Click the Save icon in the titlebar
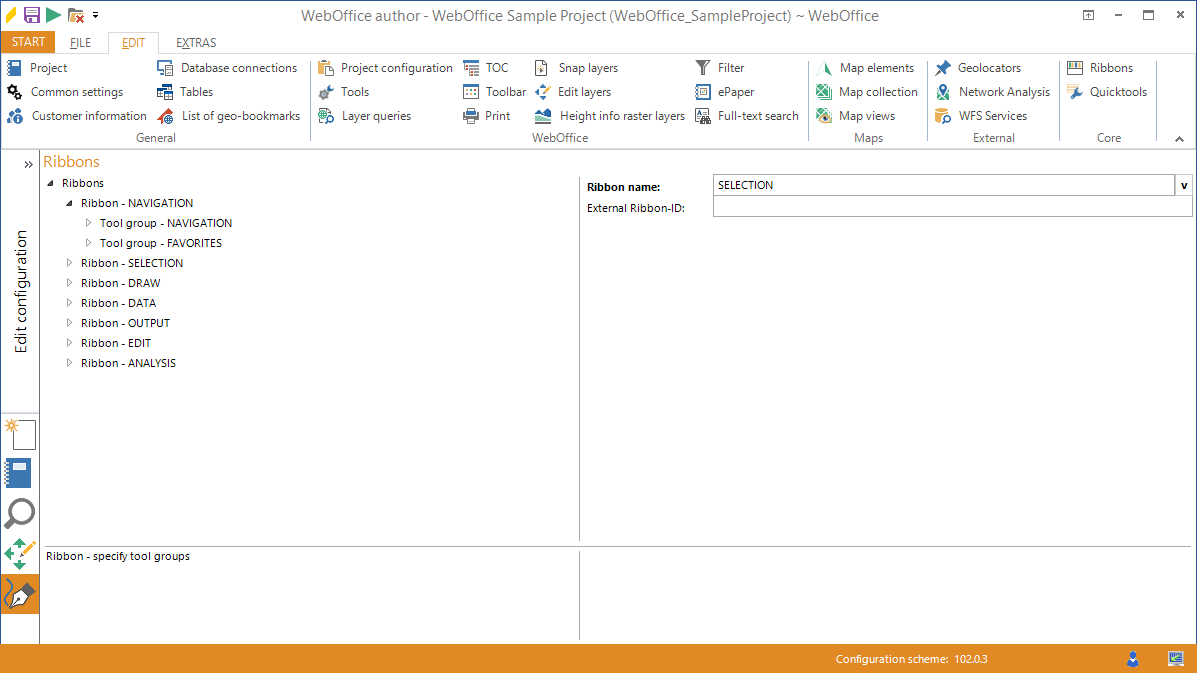The image size is (1197, 673). pyautogui.click(x=31, y=14)
